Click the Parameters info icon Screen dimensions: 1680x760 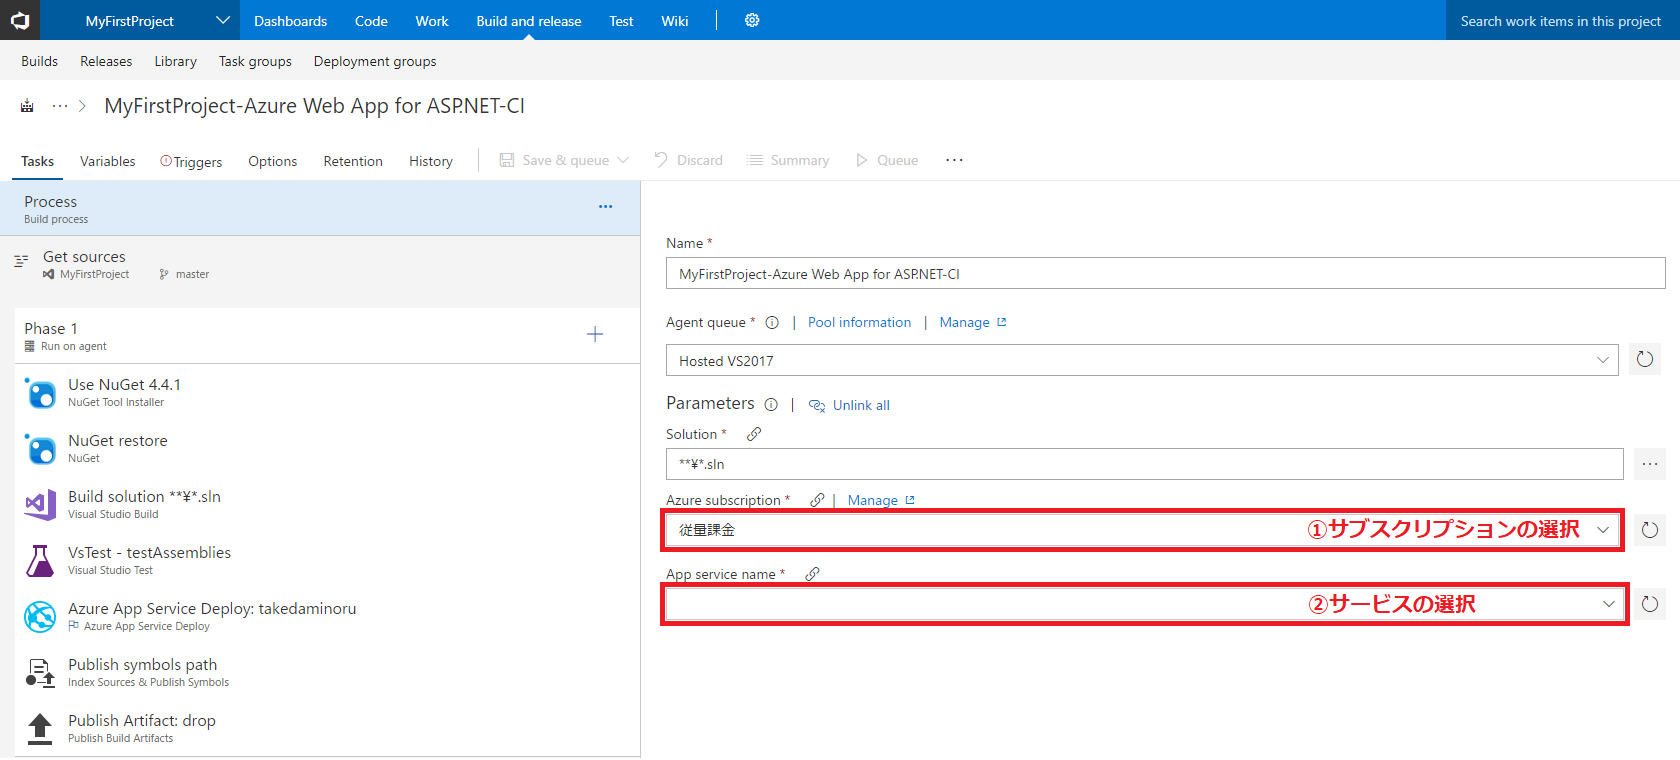click(771, 405)
